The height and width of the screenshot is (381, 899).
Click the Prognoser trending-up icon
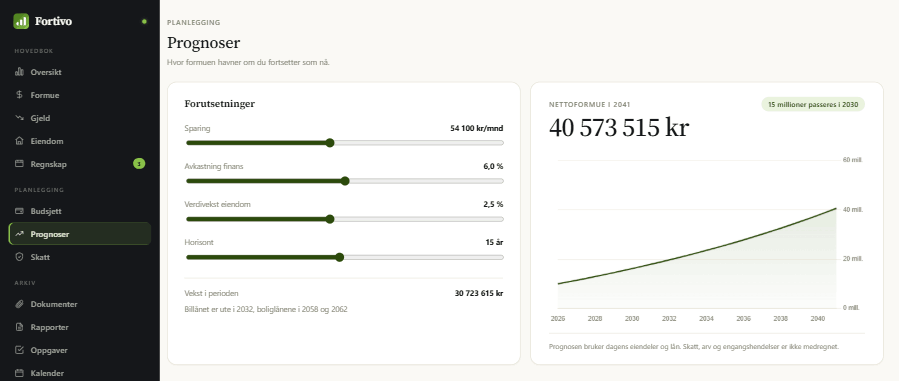[19, 234]
